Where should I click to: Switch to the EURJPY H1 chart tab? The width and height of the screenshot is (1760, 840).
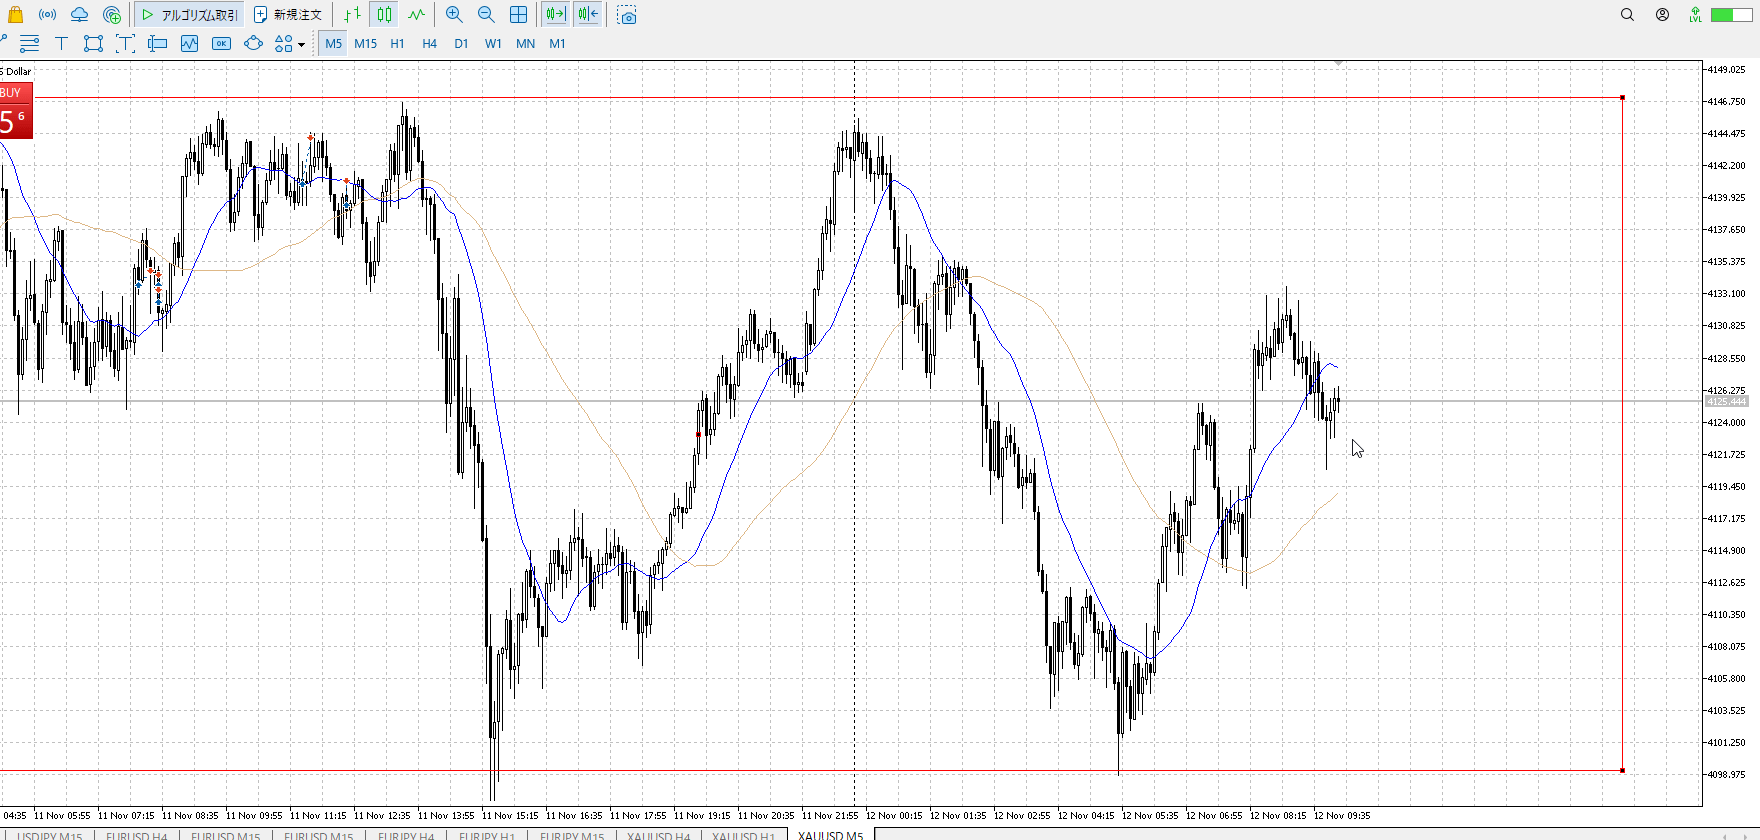(486, 835)
